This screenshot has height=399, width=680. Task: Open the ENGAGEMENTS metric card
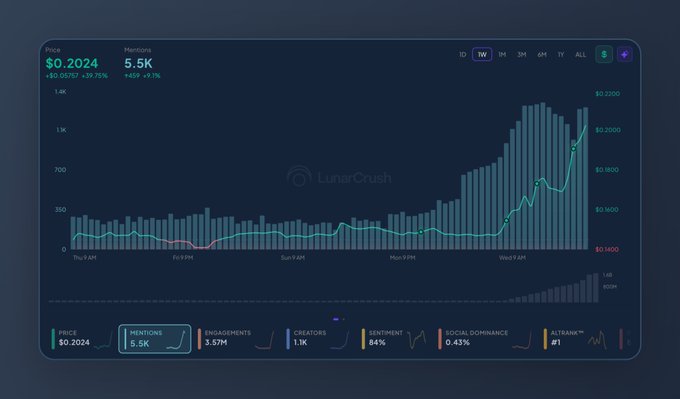[236, 339]
